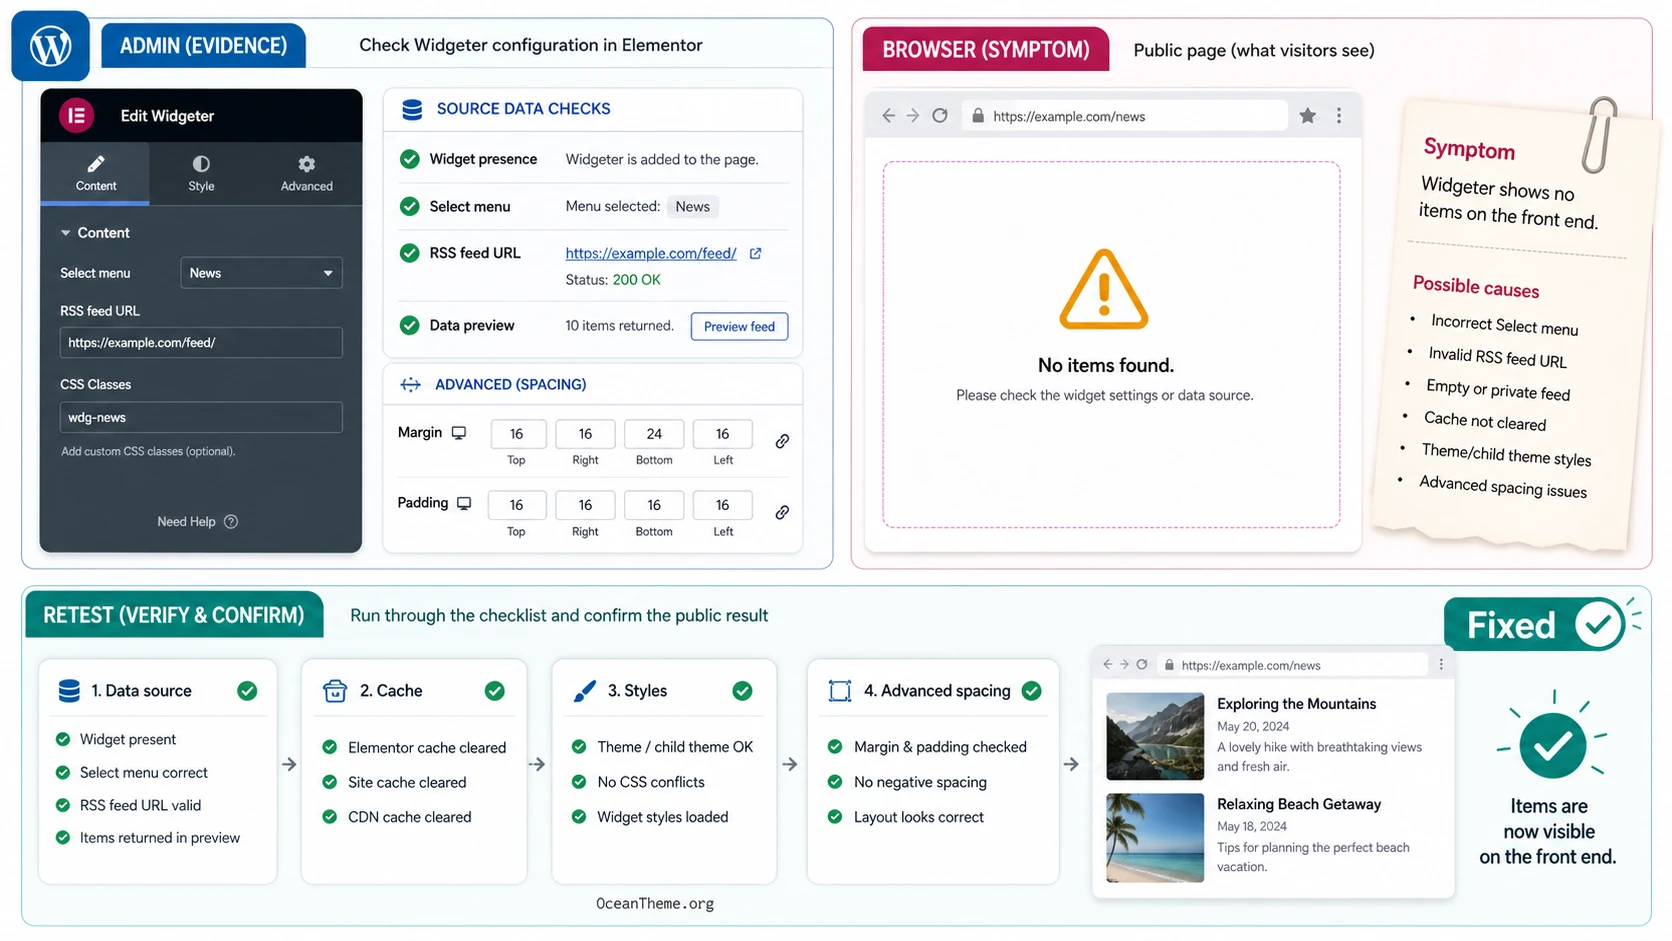Viewport: 1672px width, 941px height.
Task: Click the Data source step check mark
Action: click(x=247, y=691)
